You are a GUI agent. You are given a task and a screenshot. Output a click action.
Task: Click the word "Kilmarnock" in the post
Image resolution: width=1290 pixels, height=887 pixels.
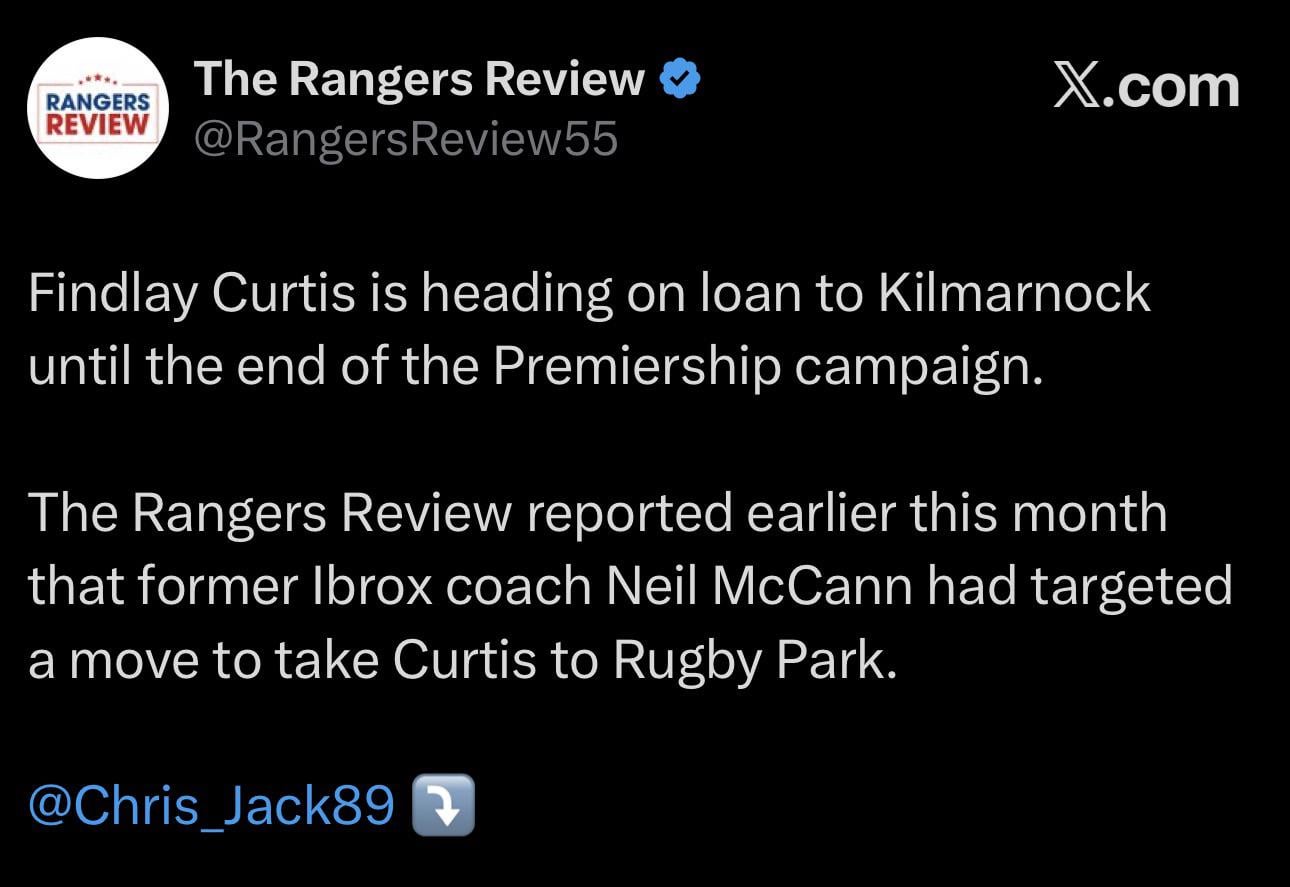(1014, 294)
